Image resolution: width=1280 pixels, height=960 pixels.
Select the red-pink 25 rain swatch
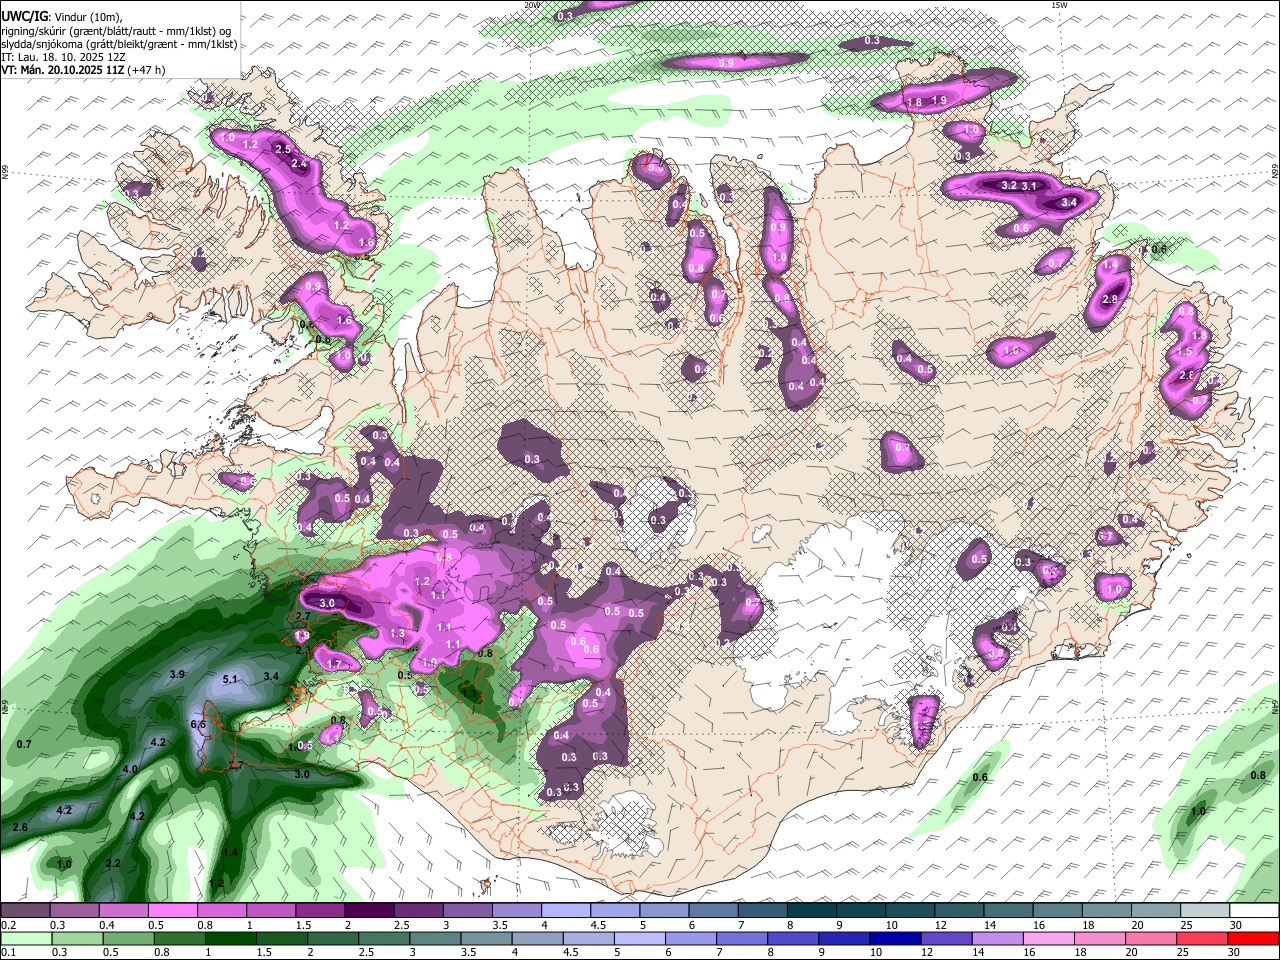pyautogui.click(x=1200, y=938)
